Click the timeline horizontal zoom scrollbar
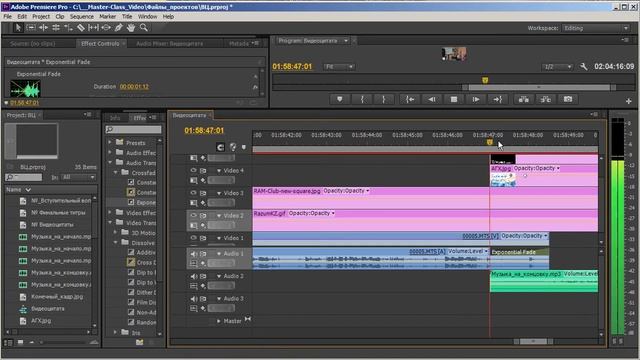Viewport: 640px width, 360px height. pyautogui.click(x=533, y=341)
